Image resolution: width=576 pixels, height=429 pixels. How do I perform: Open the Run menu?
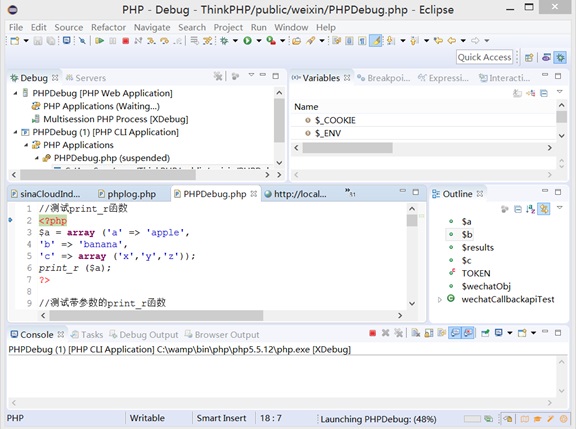[x=259, y=28]
